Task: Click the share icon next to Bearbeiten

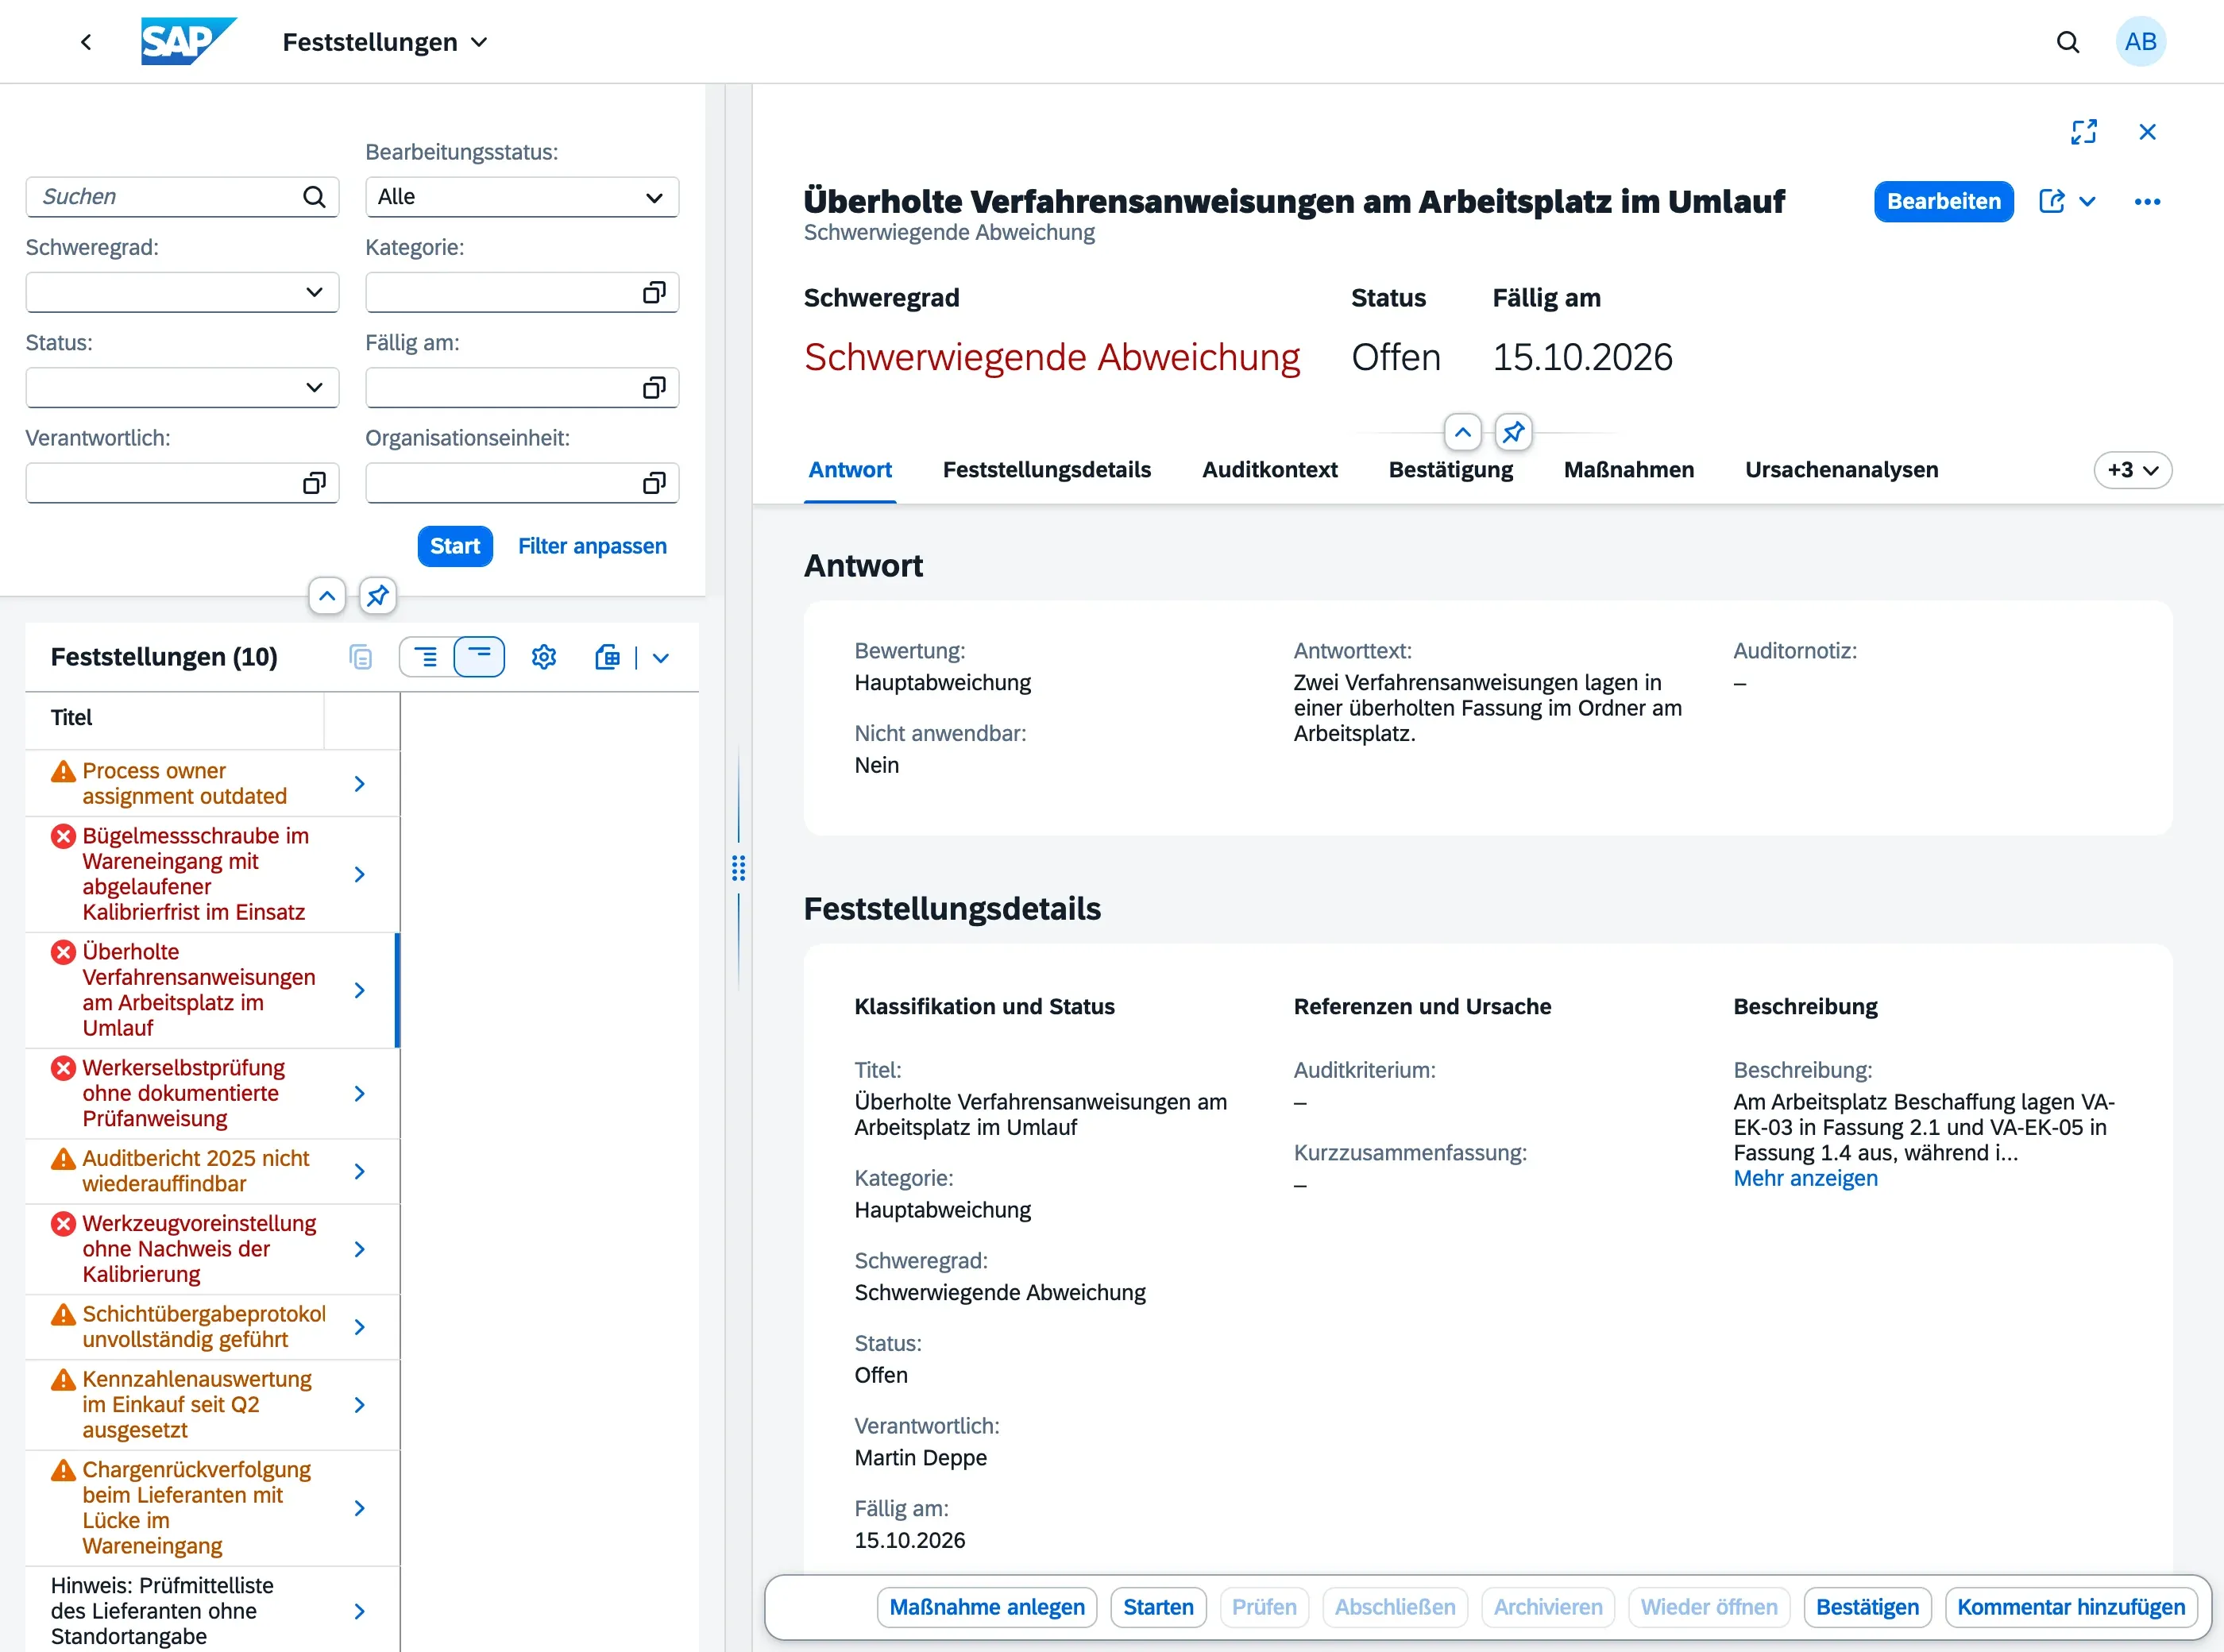Action: (2051, 202)
